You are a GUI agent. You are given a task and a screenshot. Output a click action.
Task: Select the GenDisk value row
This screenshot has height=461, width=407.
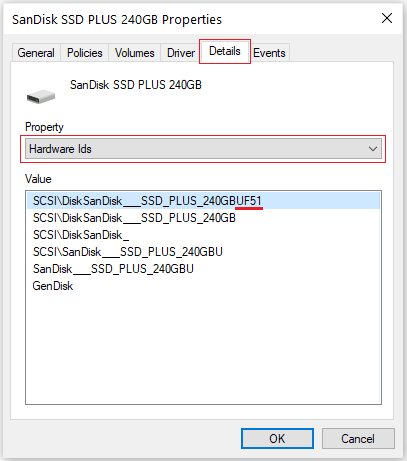tap(203, 286)
